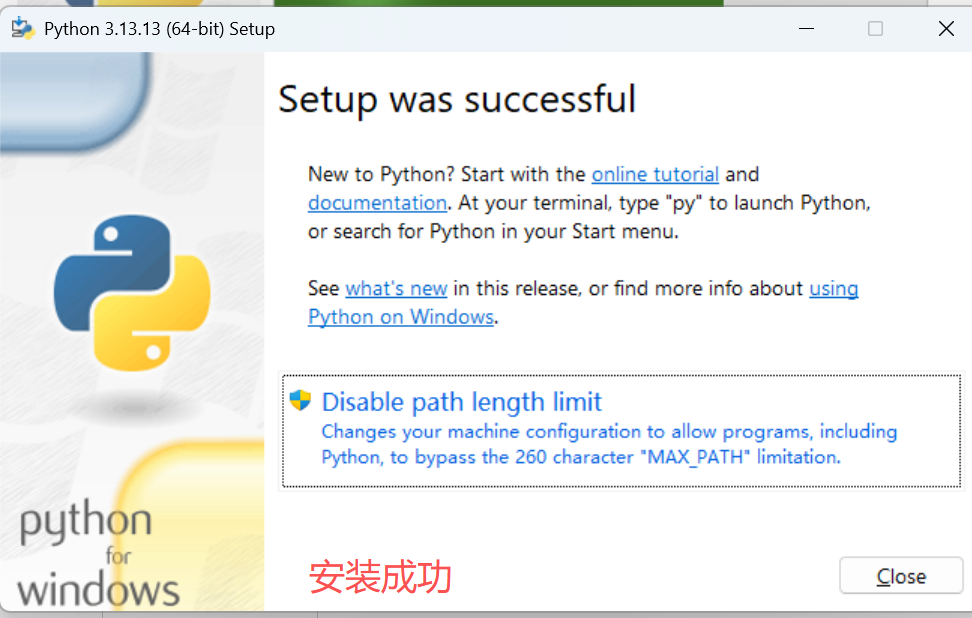Click the Setup was successful heading
This screenshot has height=618, width=972.
coord(457,99)
